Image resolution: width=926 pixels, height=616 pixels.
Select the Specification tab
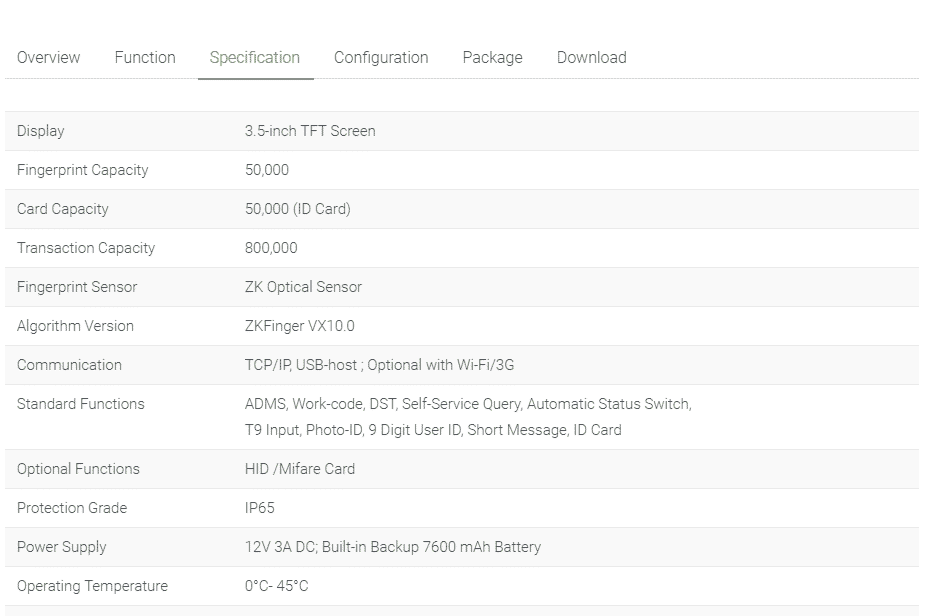pos(255,58)
